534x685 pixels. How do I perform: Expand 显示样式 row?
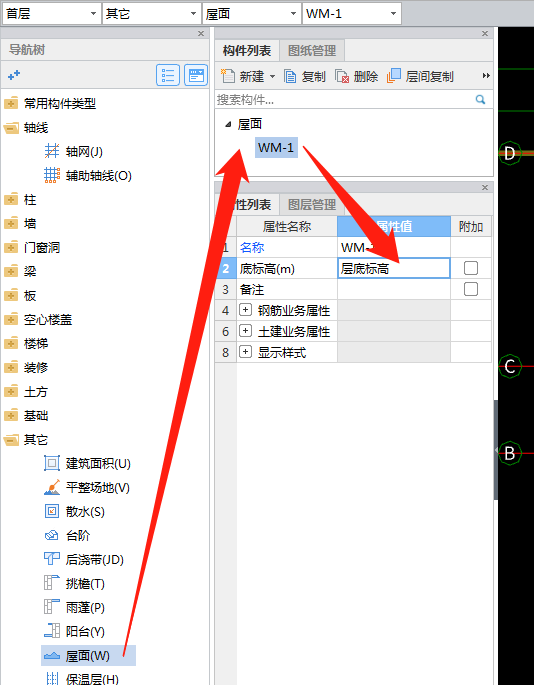pyautogui.click(x=245, y=352)
